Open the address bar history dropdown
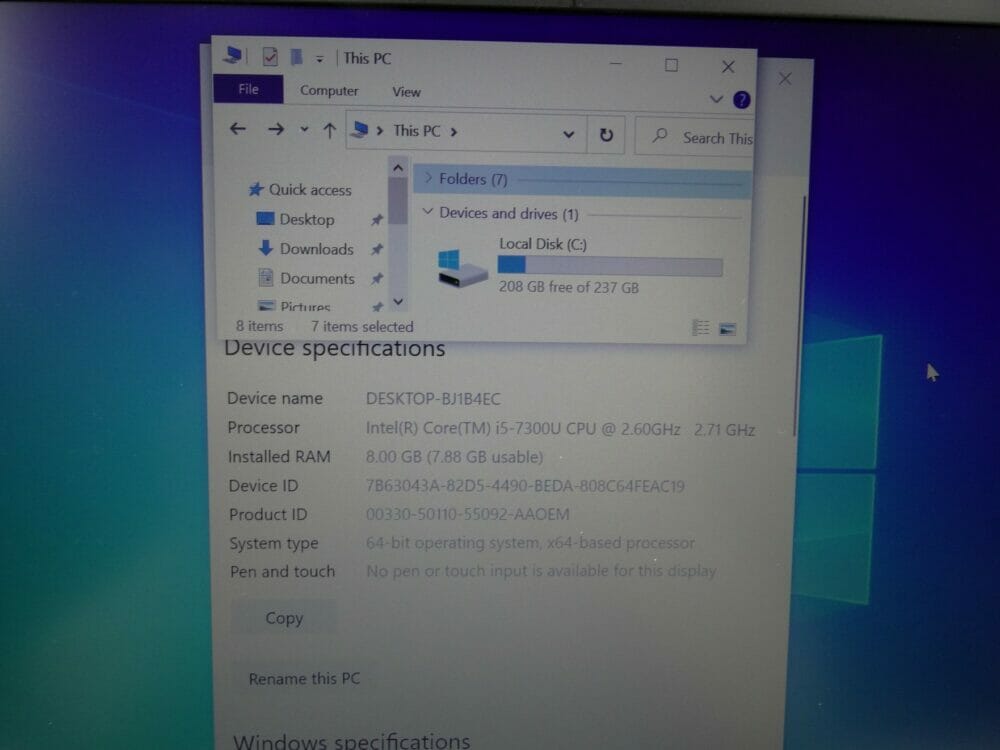The image size is (1000, 750). click(568, 134)
